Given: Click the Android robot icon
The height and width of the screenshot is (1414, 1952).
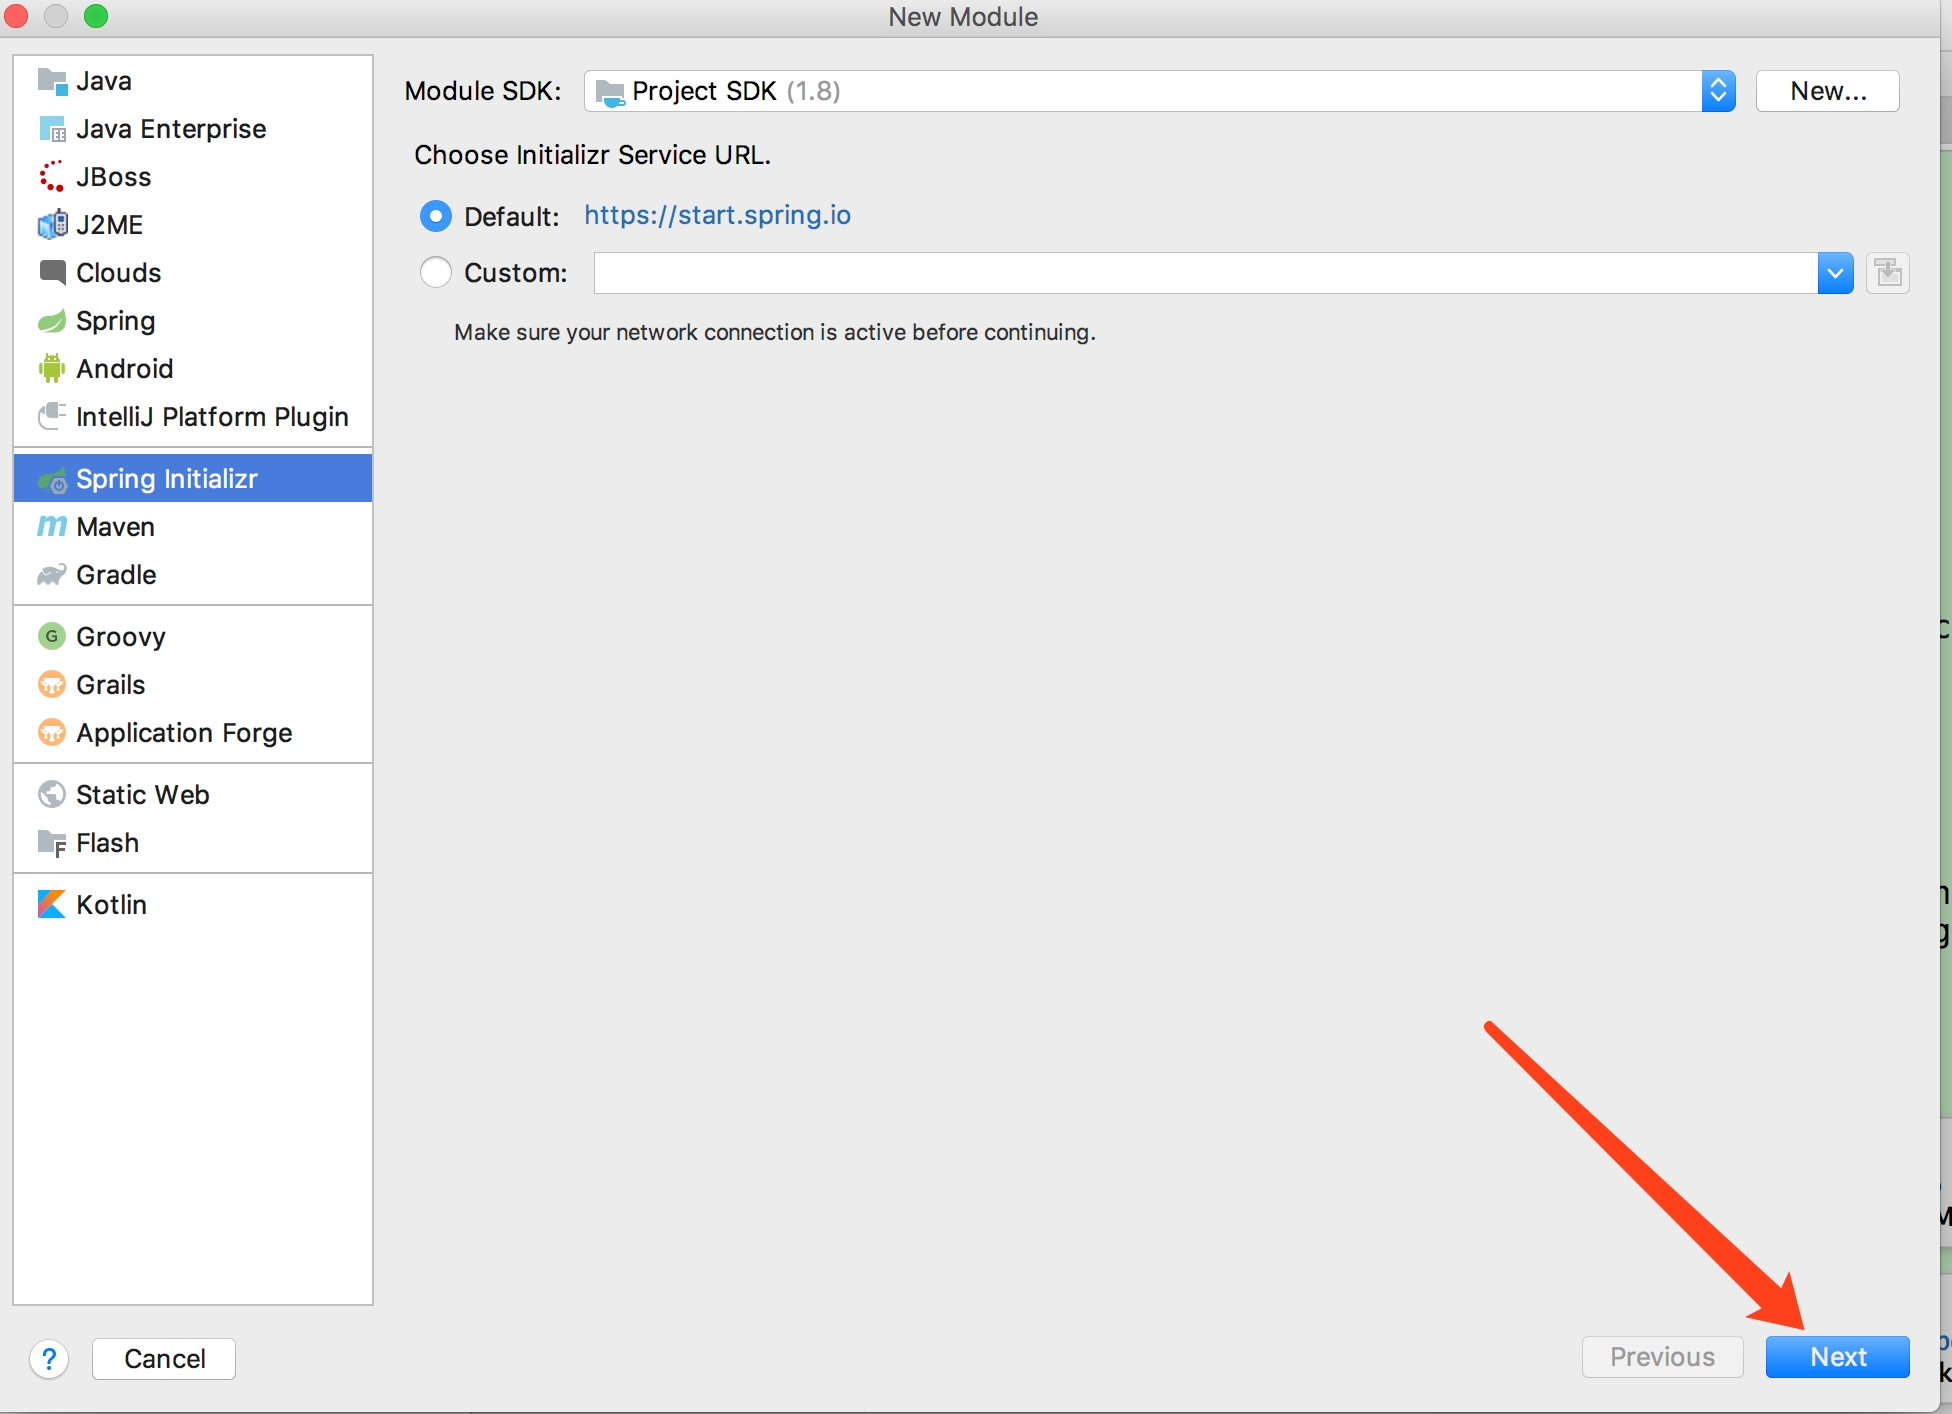Looking at the screenshot, I should point(51,369).
